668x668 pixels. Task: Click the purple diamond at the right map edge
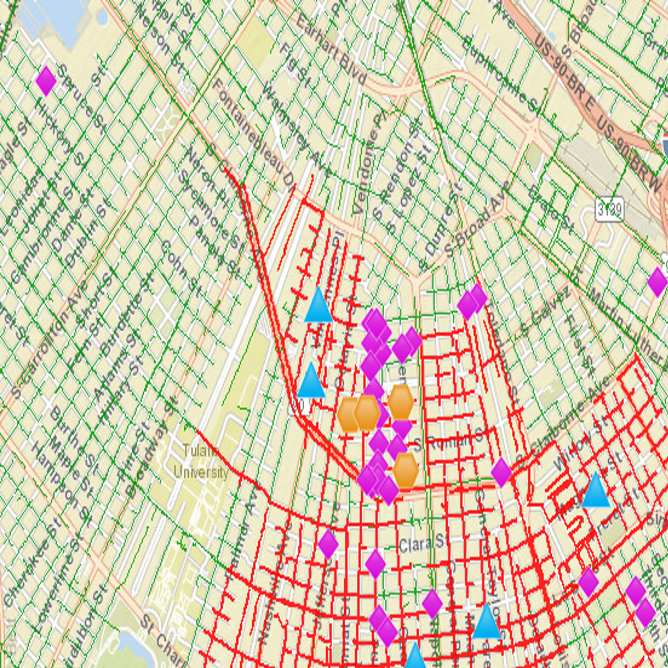coord(658,282)
